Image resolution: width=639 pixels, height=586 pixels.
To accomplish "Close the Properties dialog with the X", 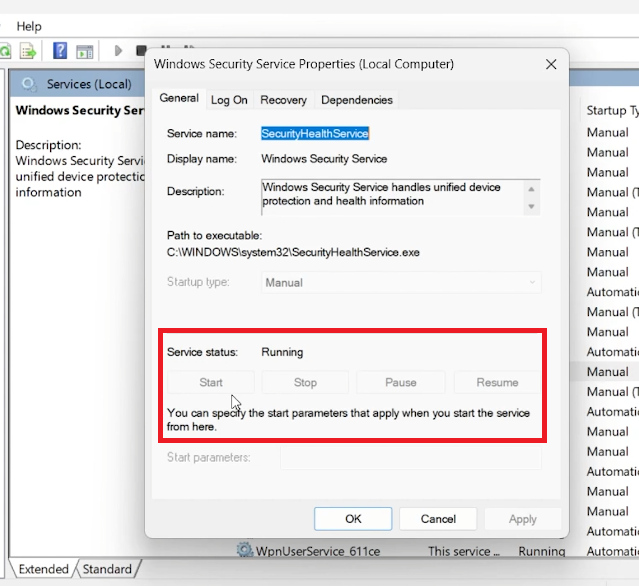I will tap(551, 64).
